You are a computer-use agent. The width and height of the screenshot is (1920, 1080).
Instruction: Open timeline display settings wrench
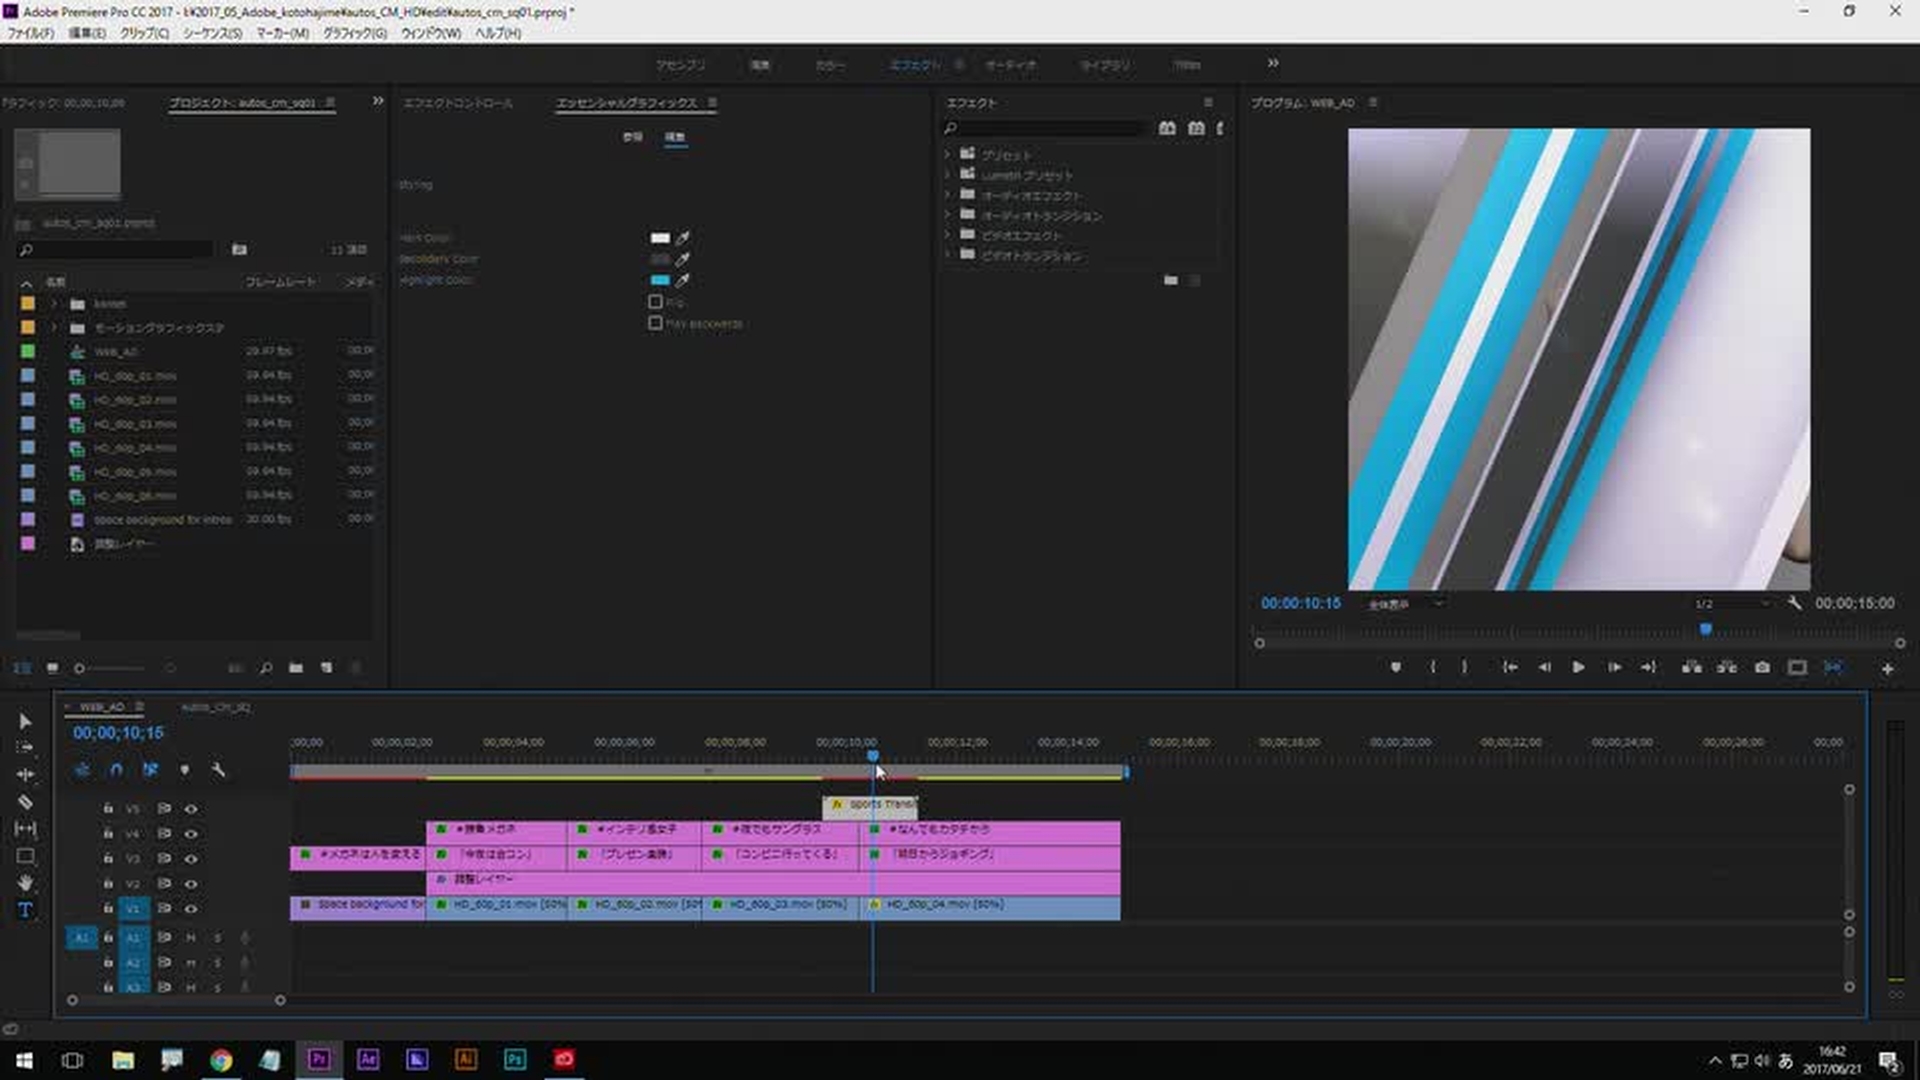(x=218, y=770)
